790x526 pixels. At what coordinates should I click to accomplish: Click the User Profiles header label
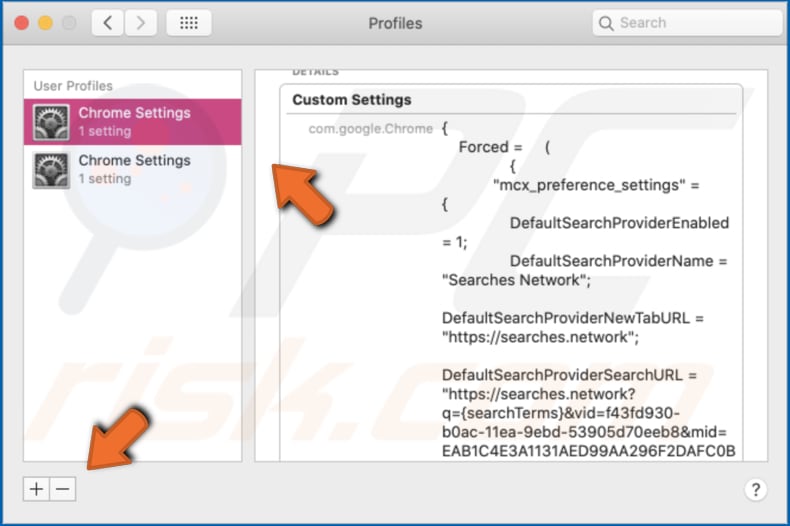(x=73, y=86)
